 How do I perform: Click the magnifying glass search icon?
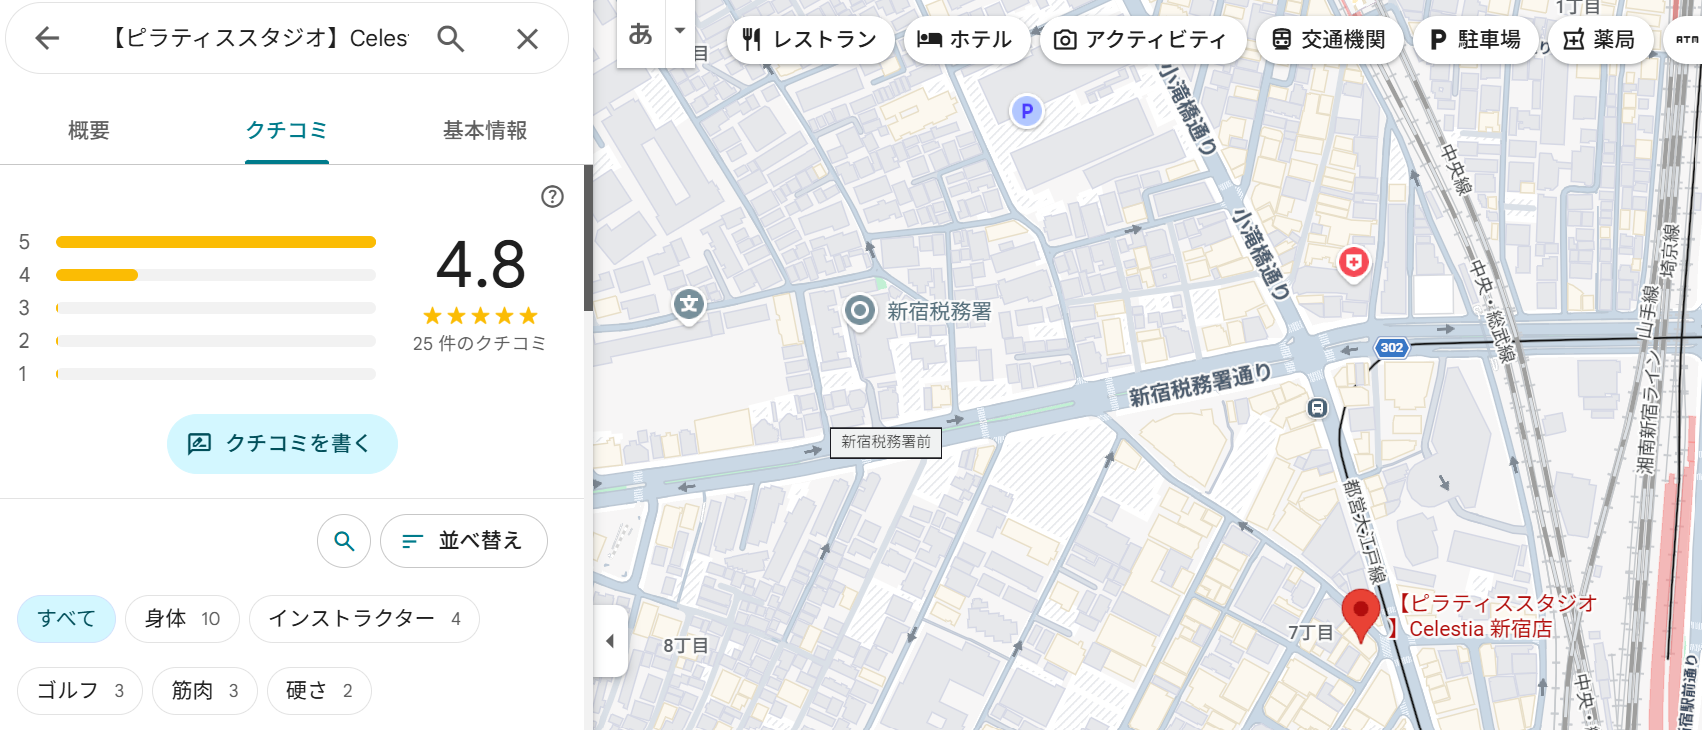pyautogui.click(x=450, y=39)
